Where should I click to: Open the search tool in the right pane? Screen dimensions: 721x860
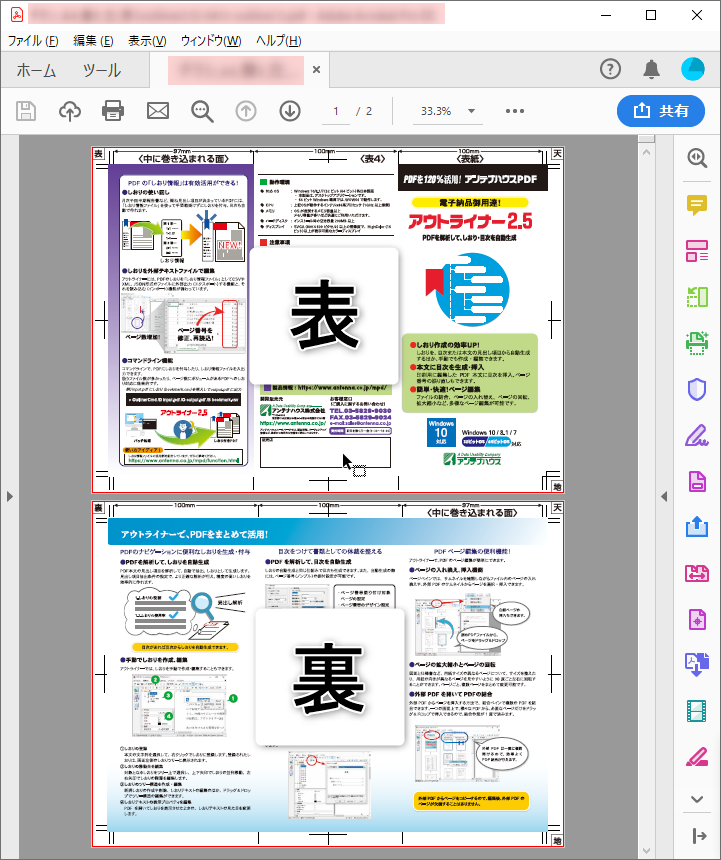pyautogui.click(x=697, y=159)
